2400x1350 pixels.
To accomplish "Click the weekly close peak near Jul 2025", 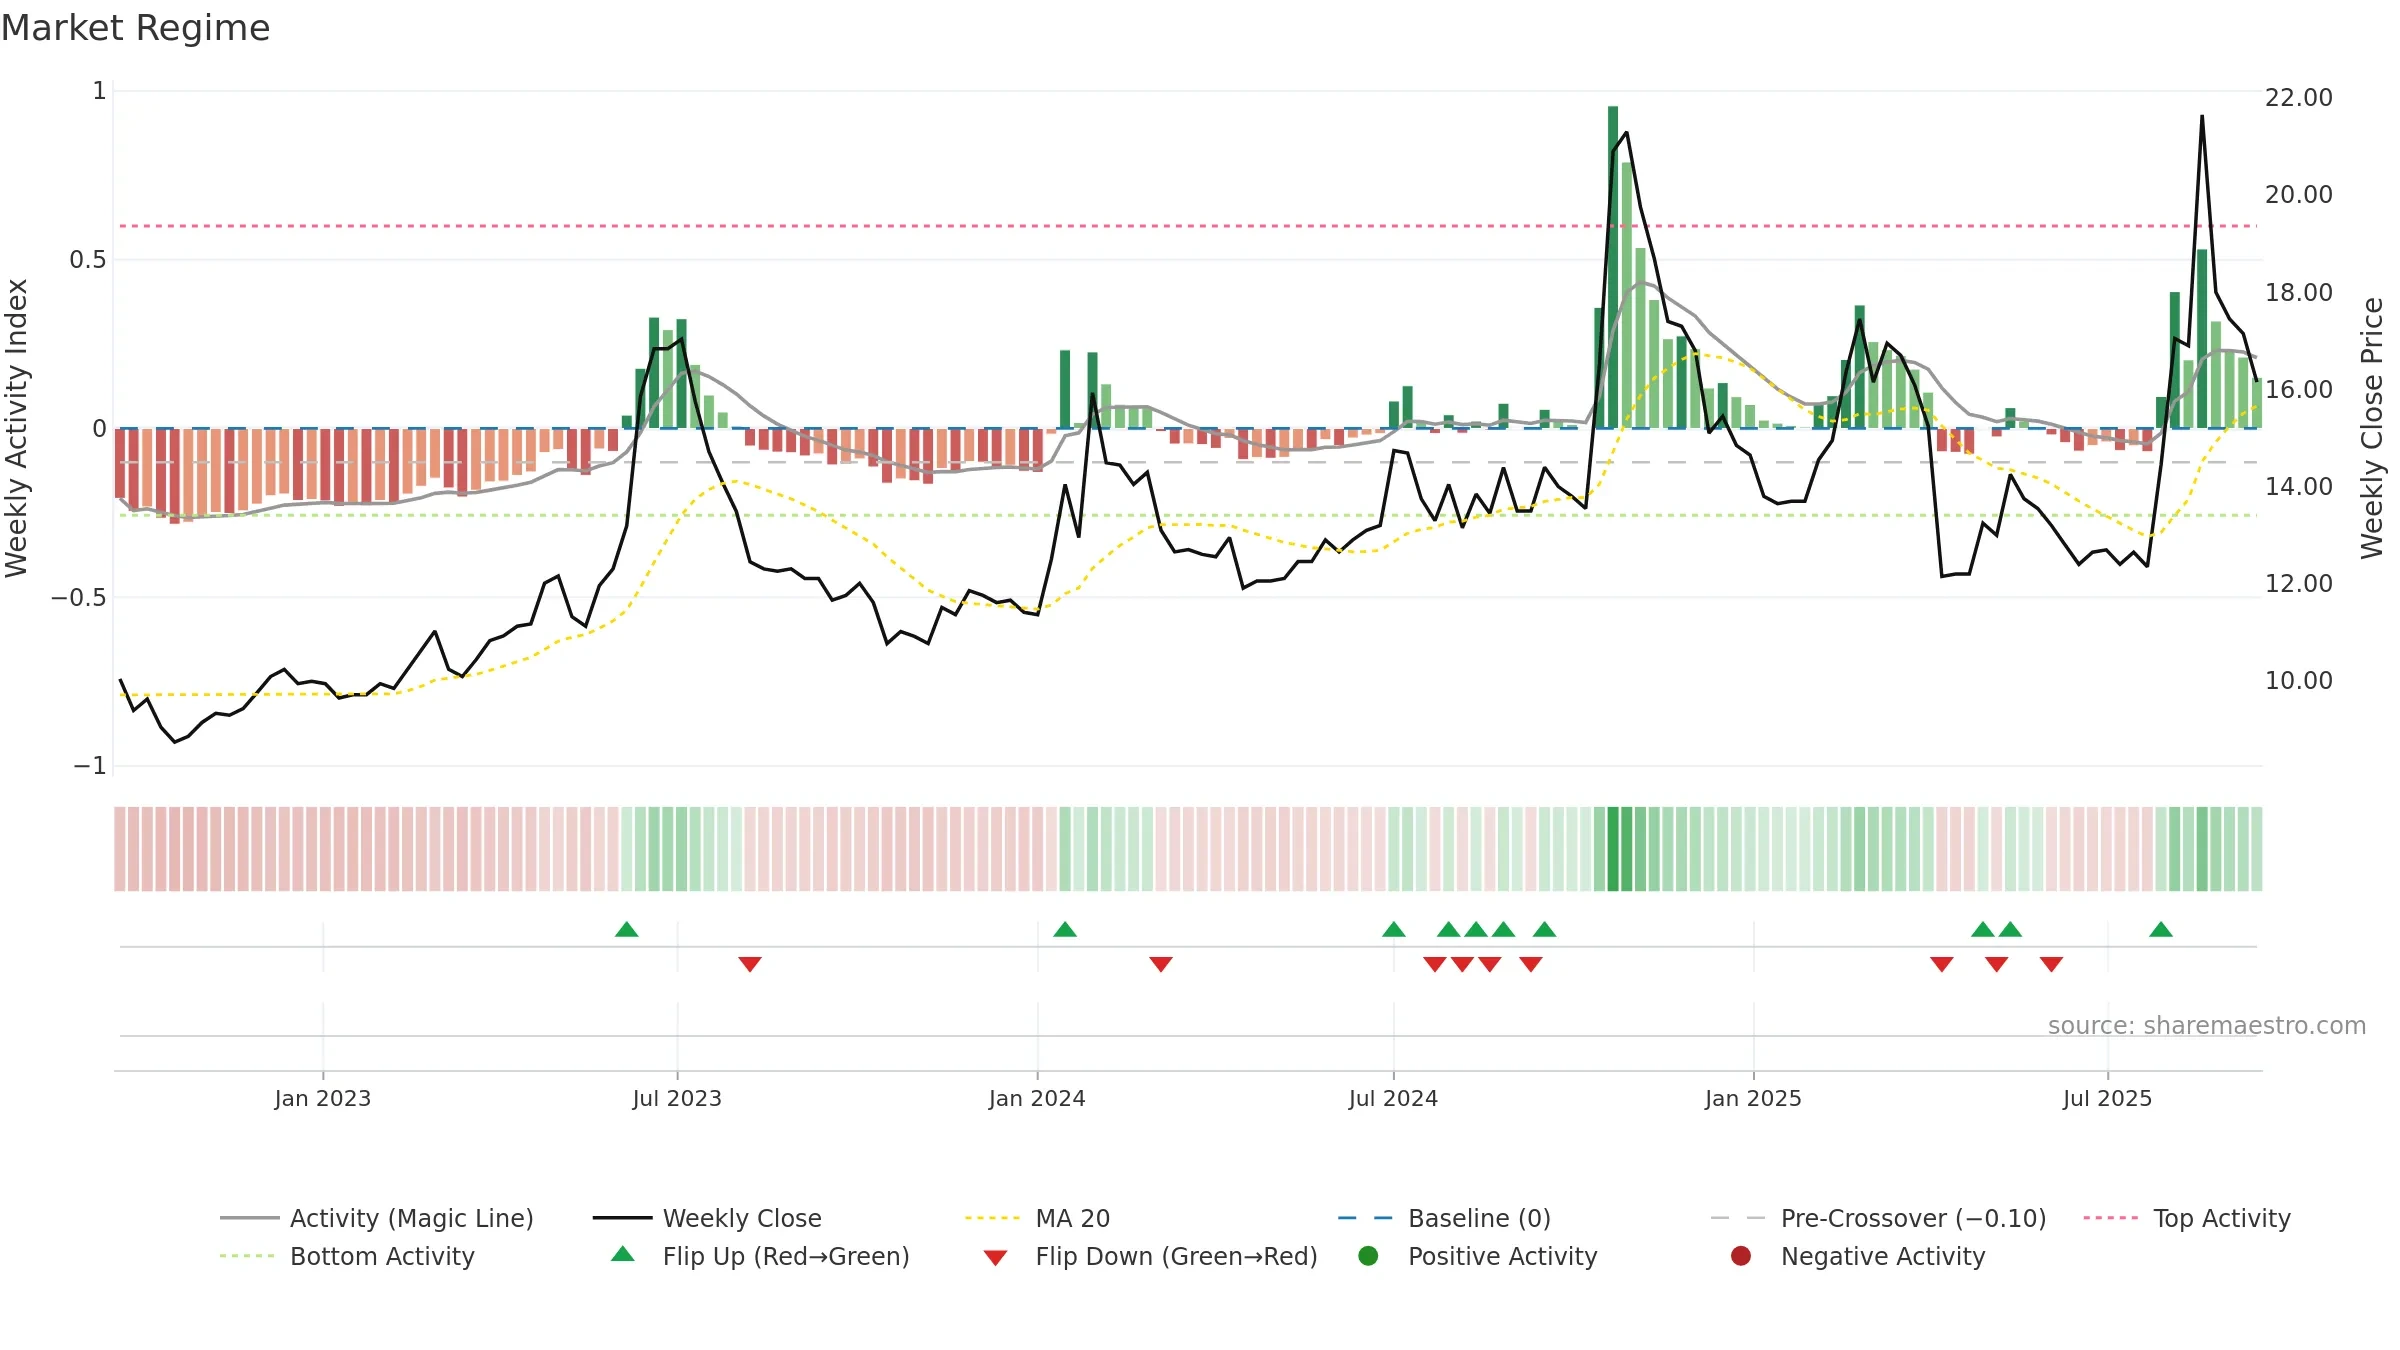I will 2202,117.
